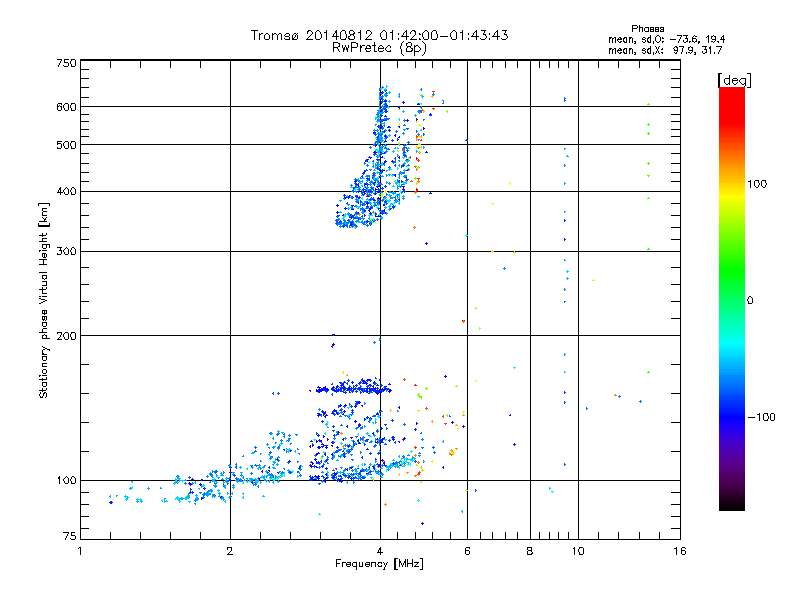
Task: Click the 'mean, sd,X: 97.9, 31.7' statistic
Action: tap(665, 50)
